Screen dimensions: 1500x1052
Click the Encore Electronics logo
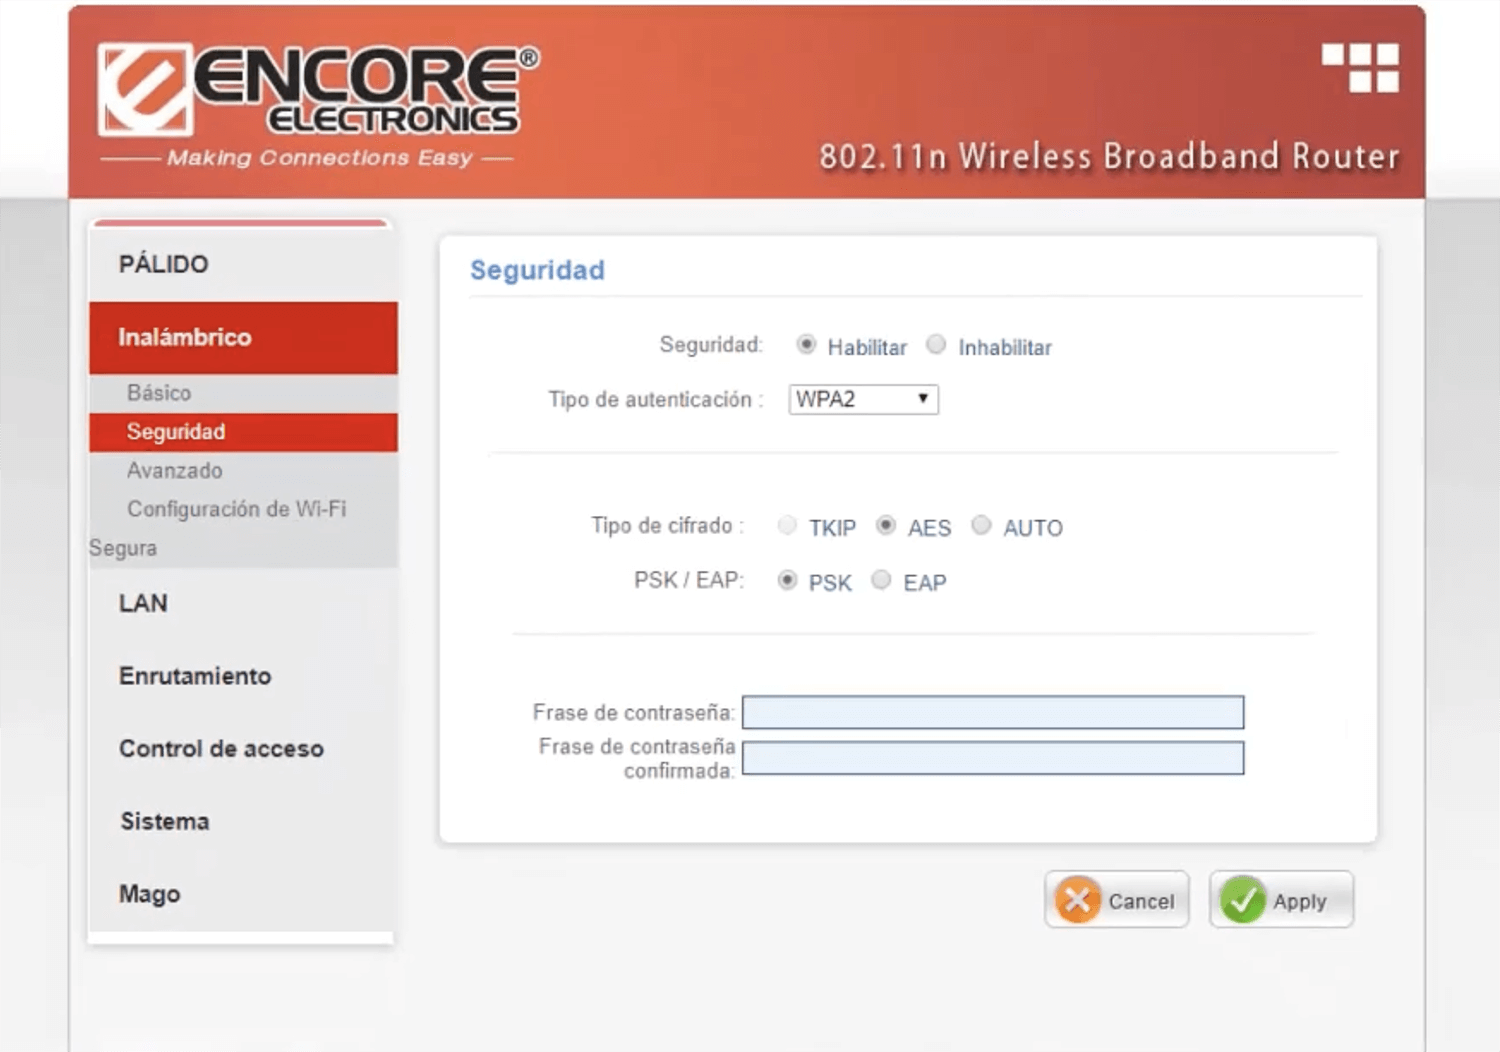(317, 92)
